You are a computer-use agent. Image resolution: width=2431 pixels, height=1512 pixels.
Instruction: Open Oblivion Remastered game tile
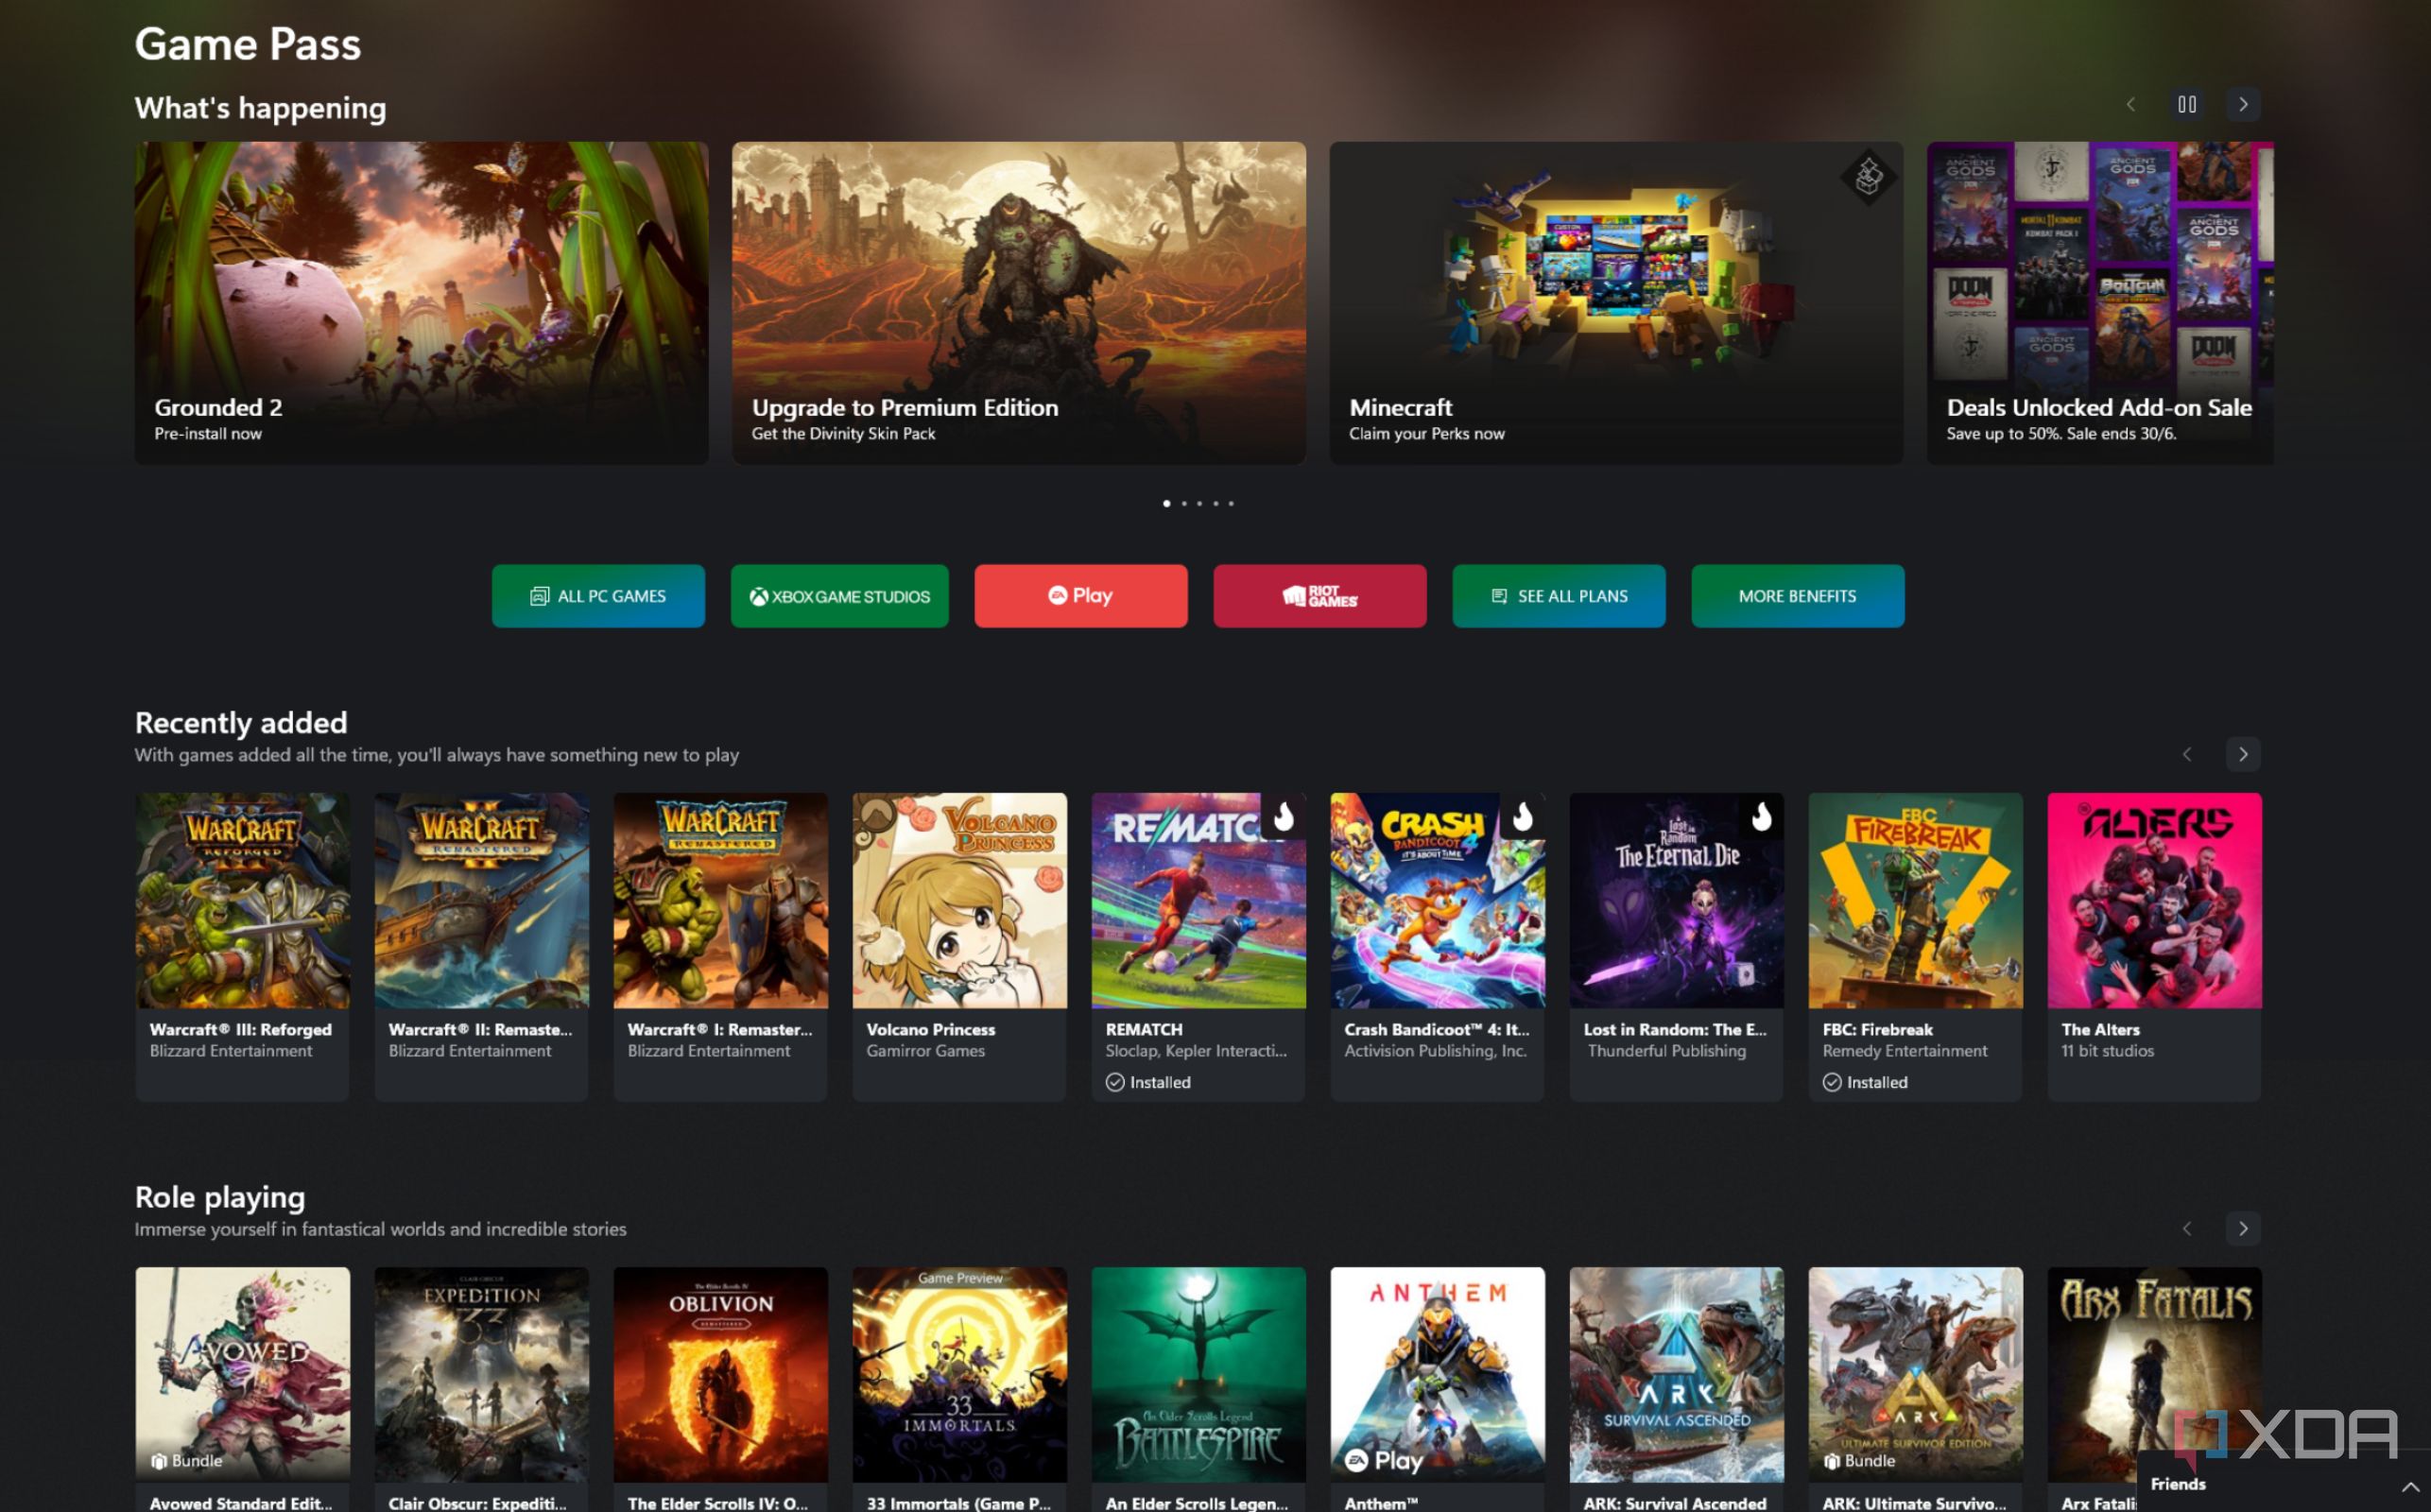[721, 1389]
